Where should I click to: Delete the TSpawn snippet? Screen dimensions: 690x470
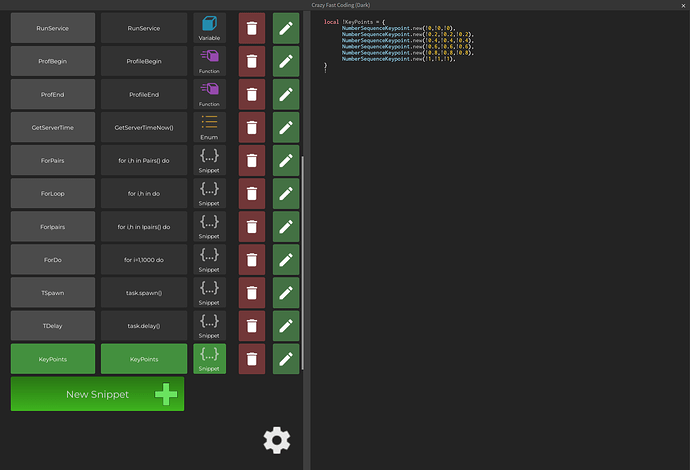[x=252, y=293]
